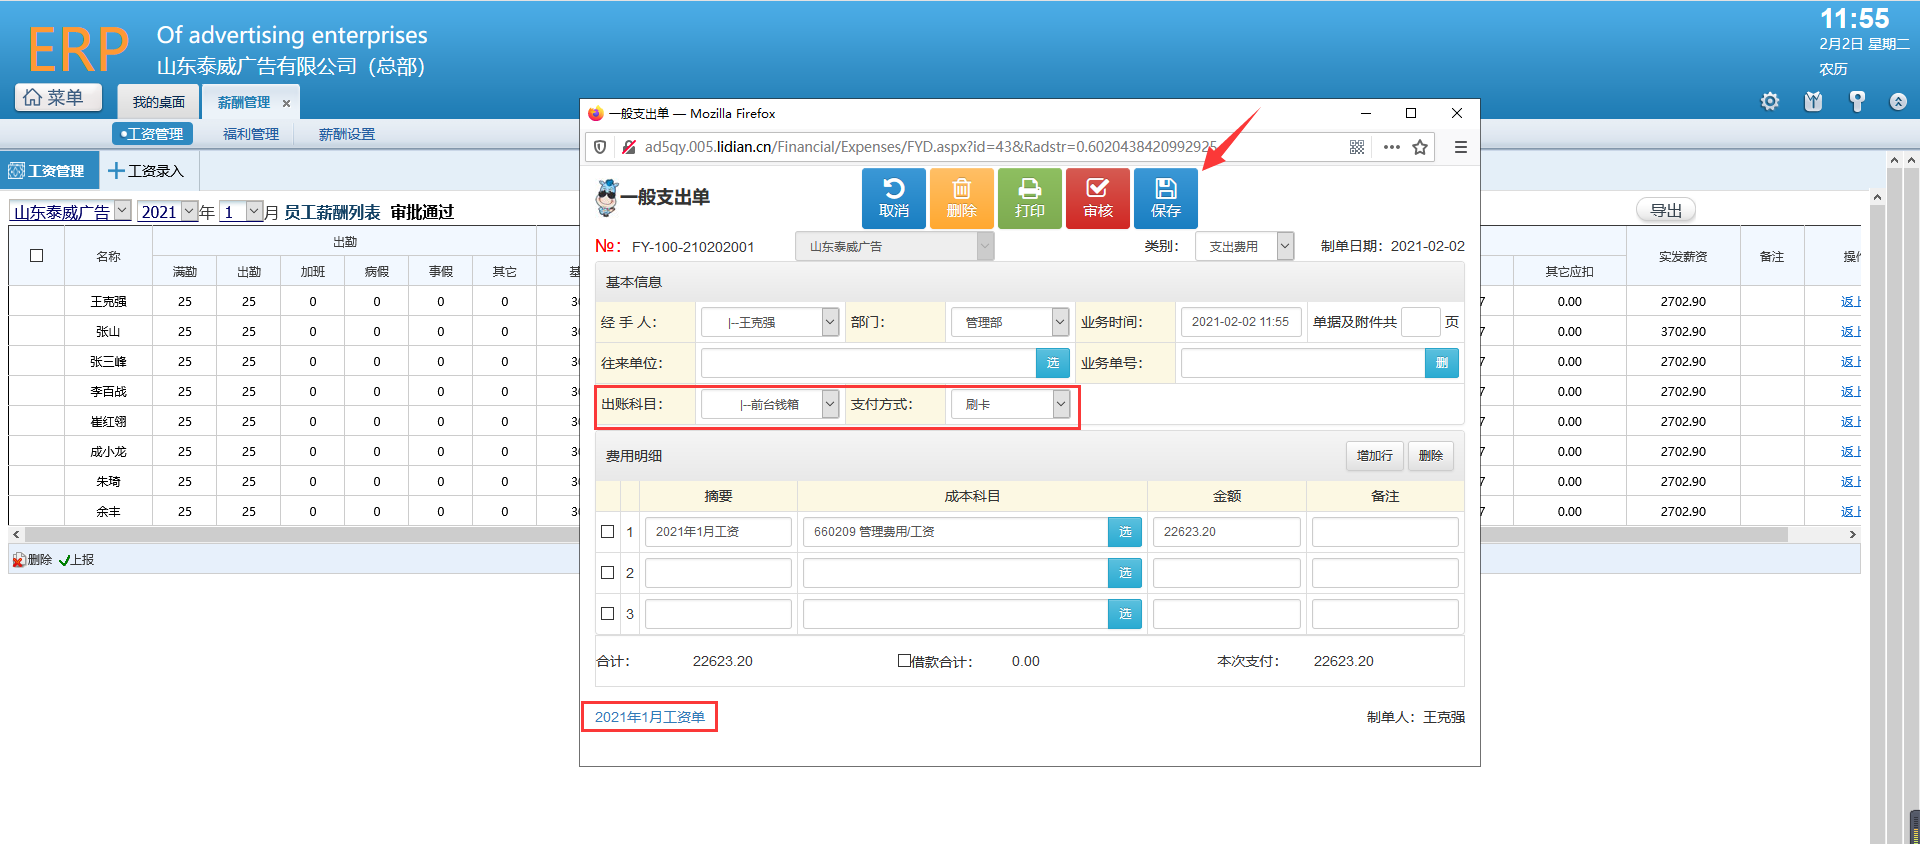Click the plus 工资录入 tab
1920x844 pixels.
pyautogui.click(x=146, y=171)
